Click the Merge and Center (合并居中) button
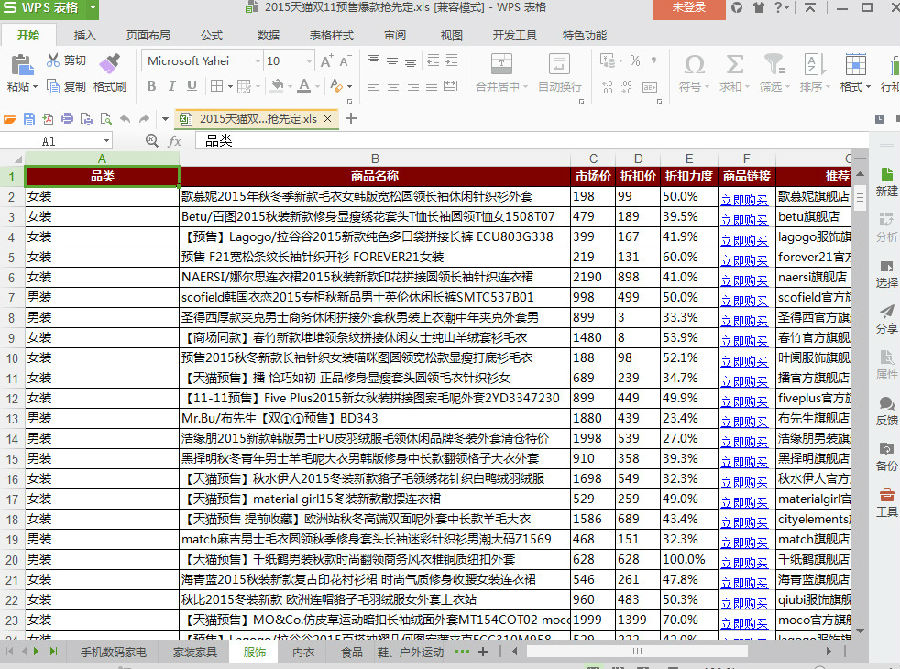Image resolution: width=900 pixels, height=669 pixels. point(501,73)
